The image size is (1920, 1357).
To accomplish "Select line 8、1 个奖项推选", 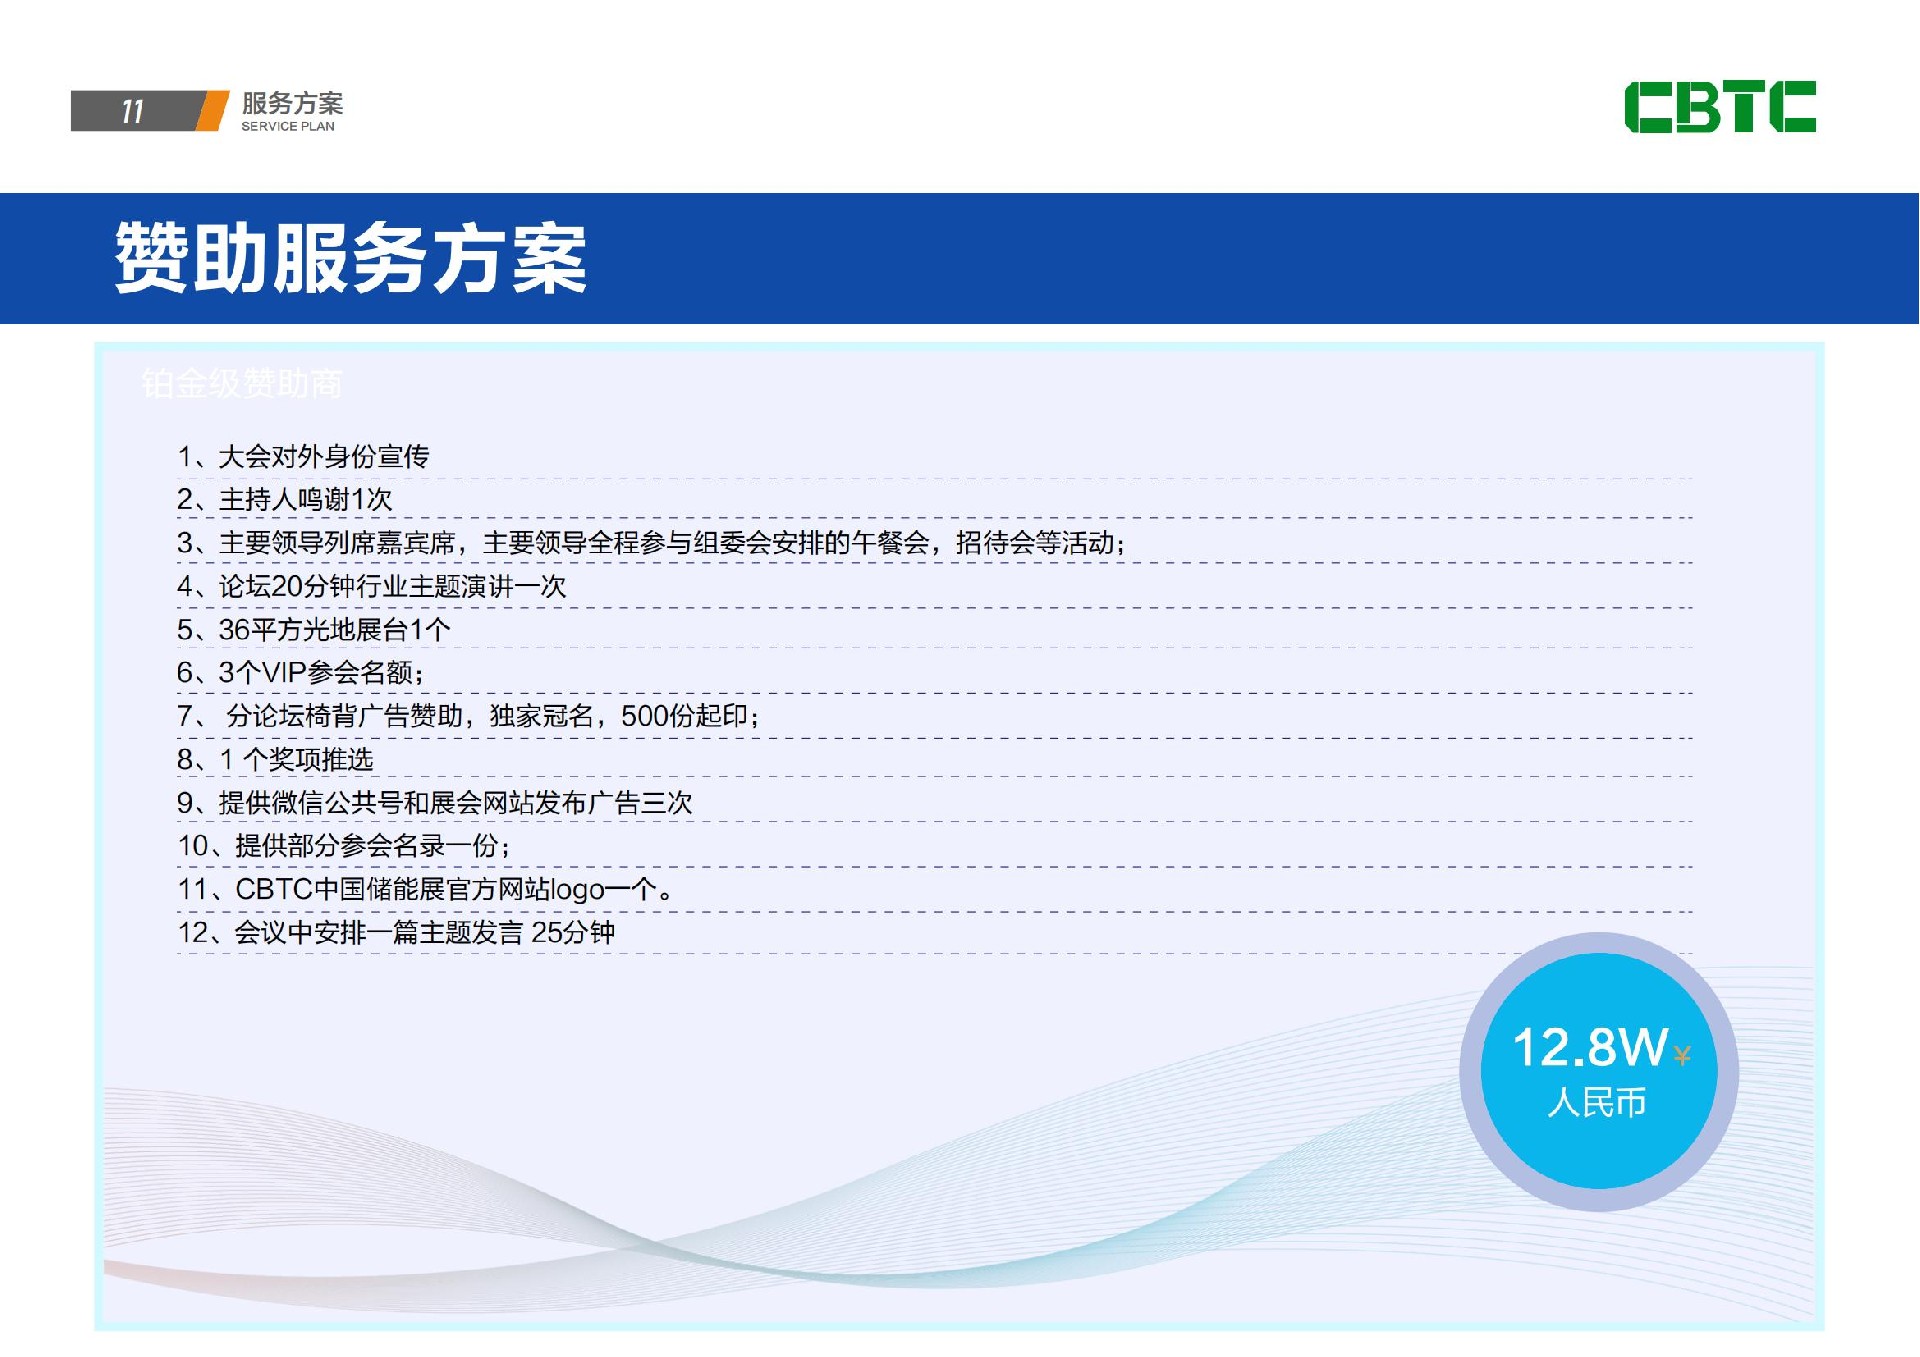I will pos(275,760).
